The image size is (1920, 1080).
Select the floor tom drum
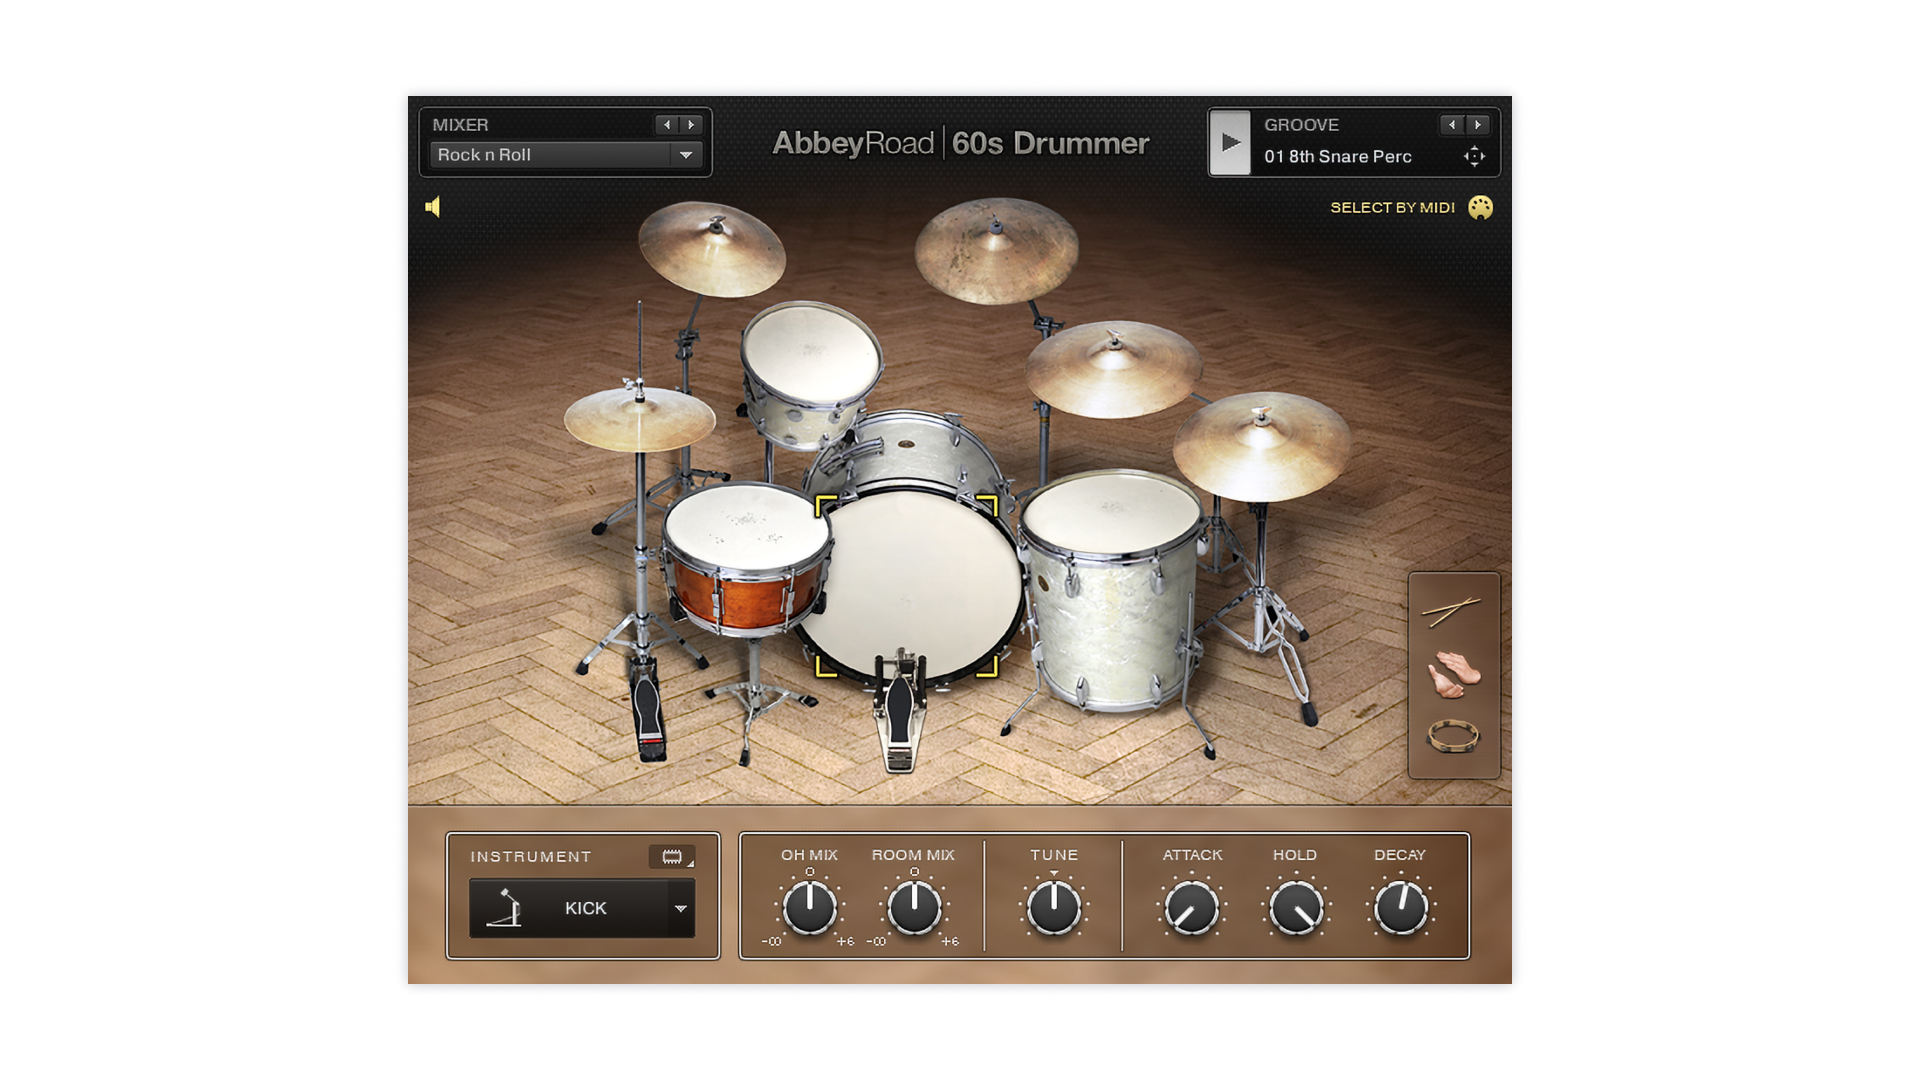pos(1110,590)
